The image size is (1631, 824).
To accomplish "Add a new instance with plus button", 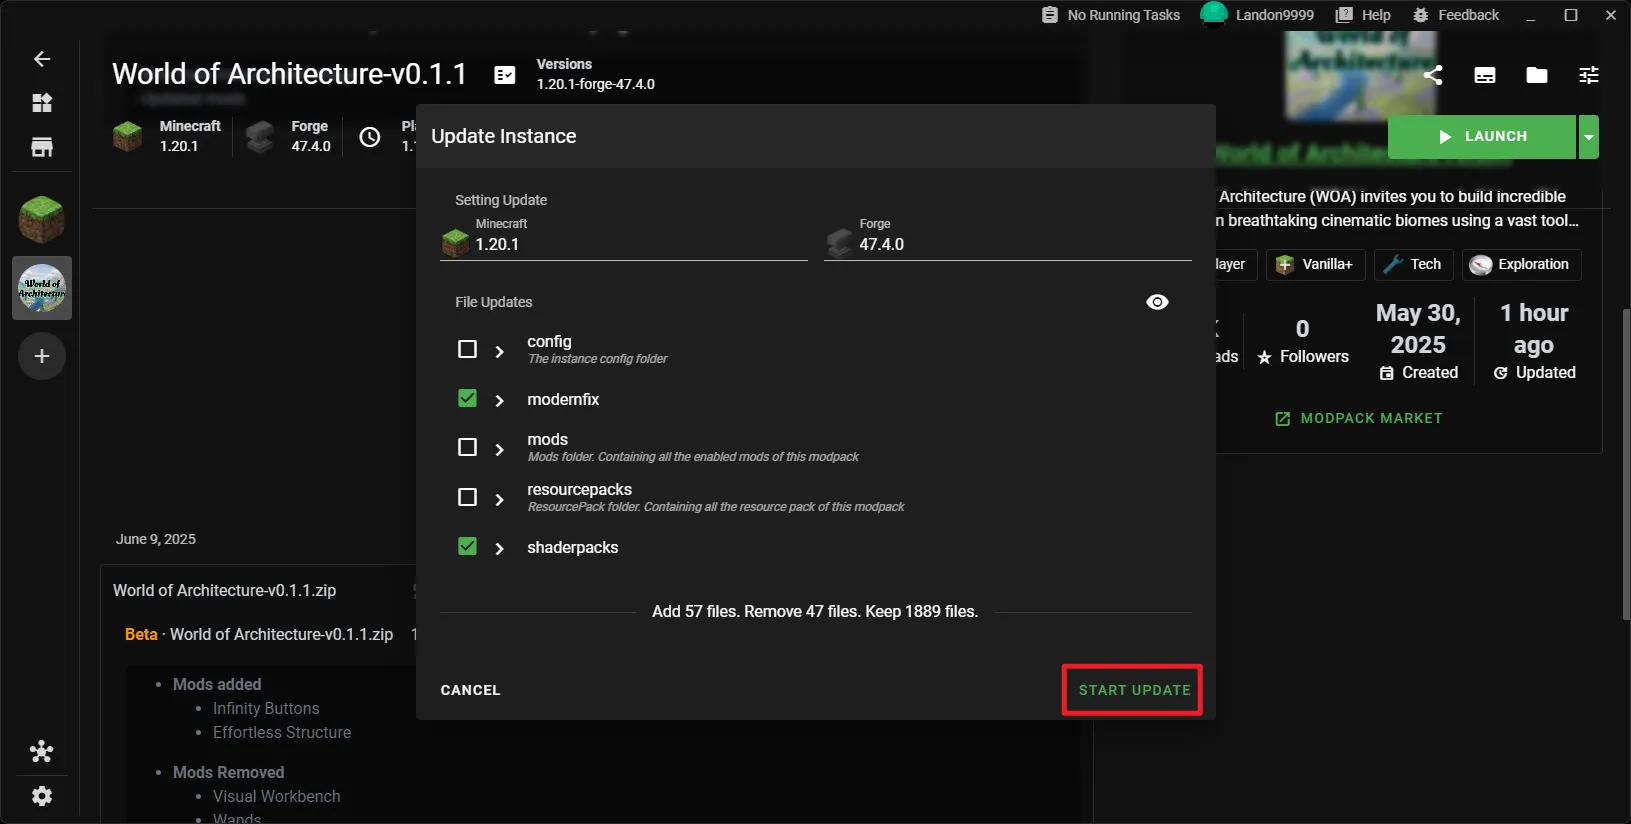I will click(42, 356).
